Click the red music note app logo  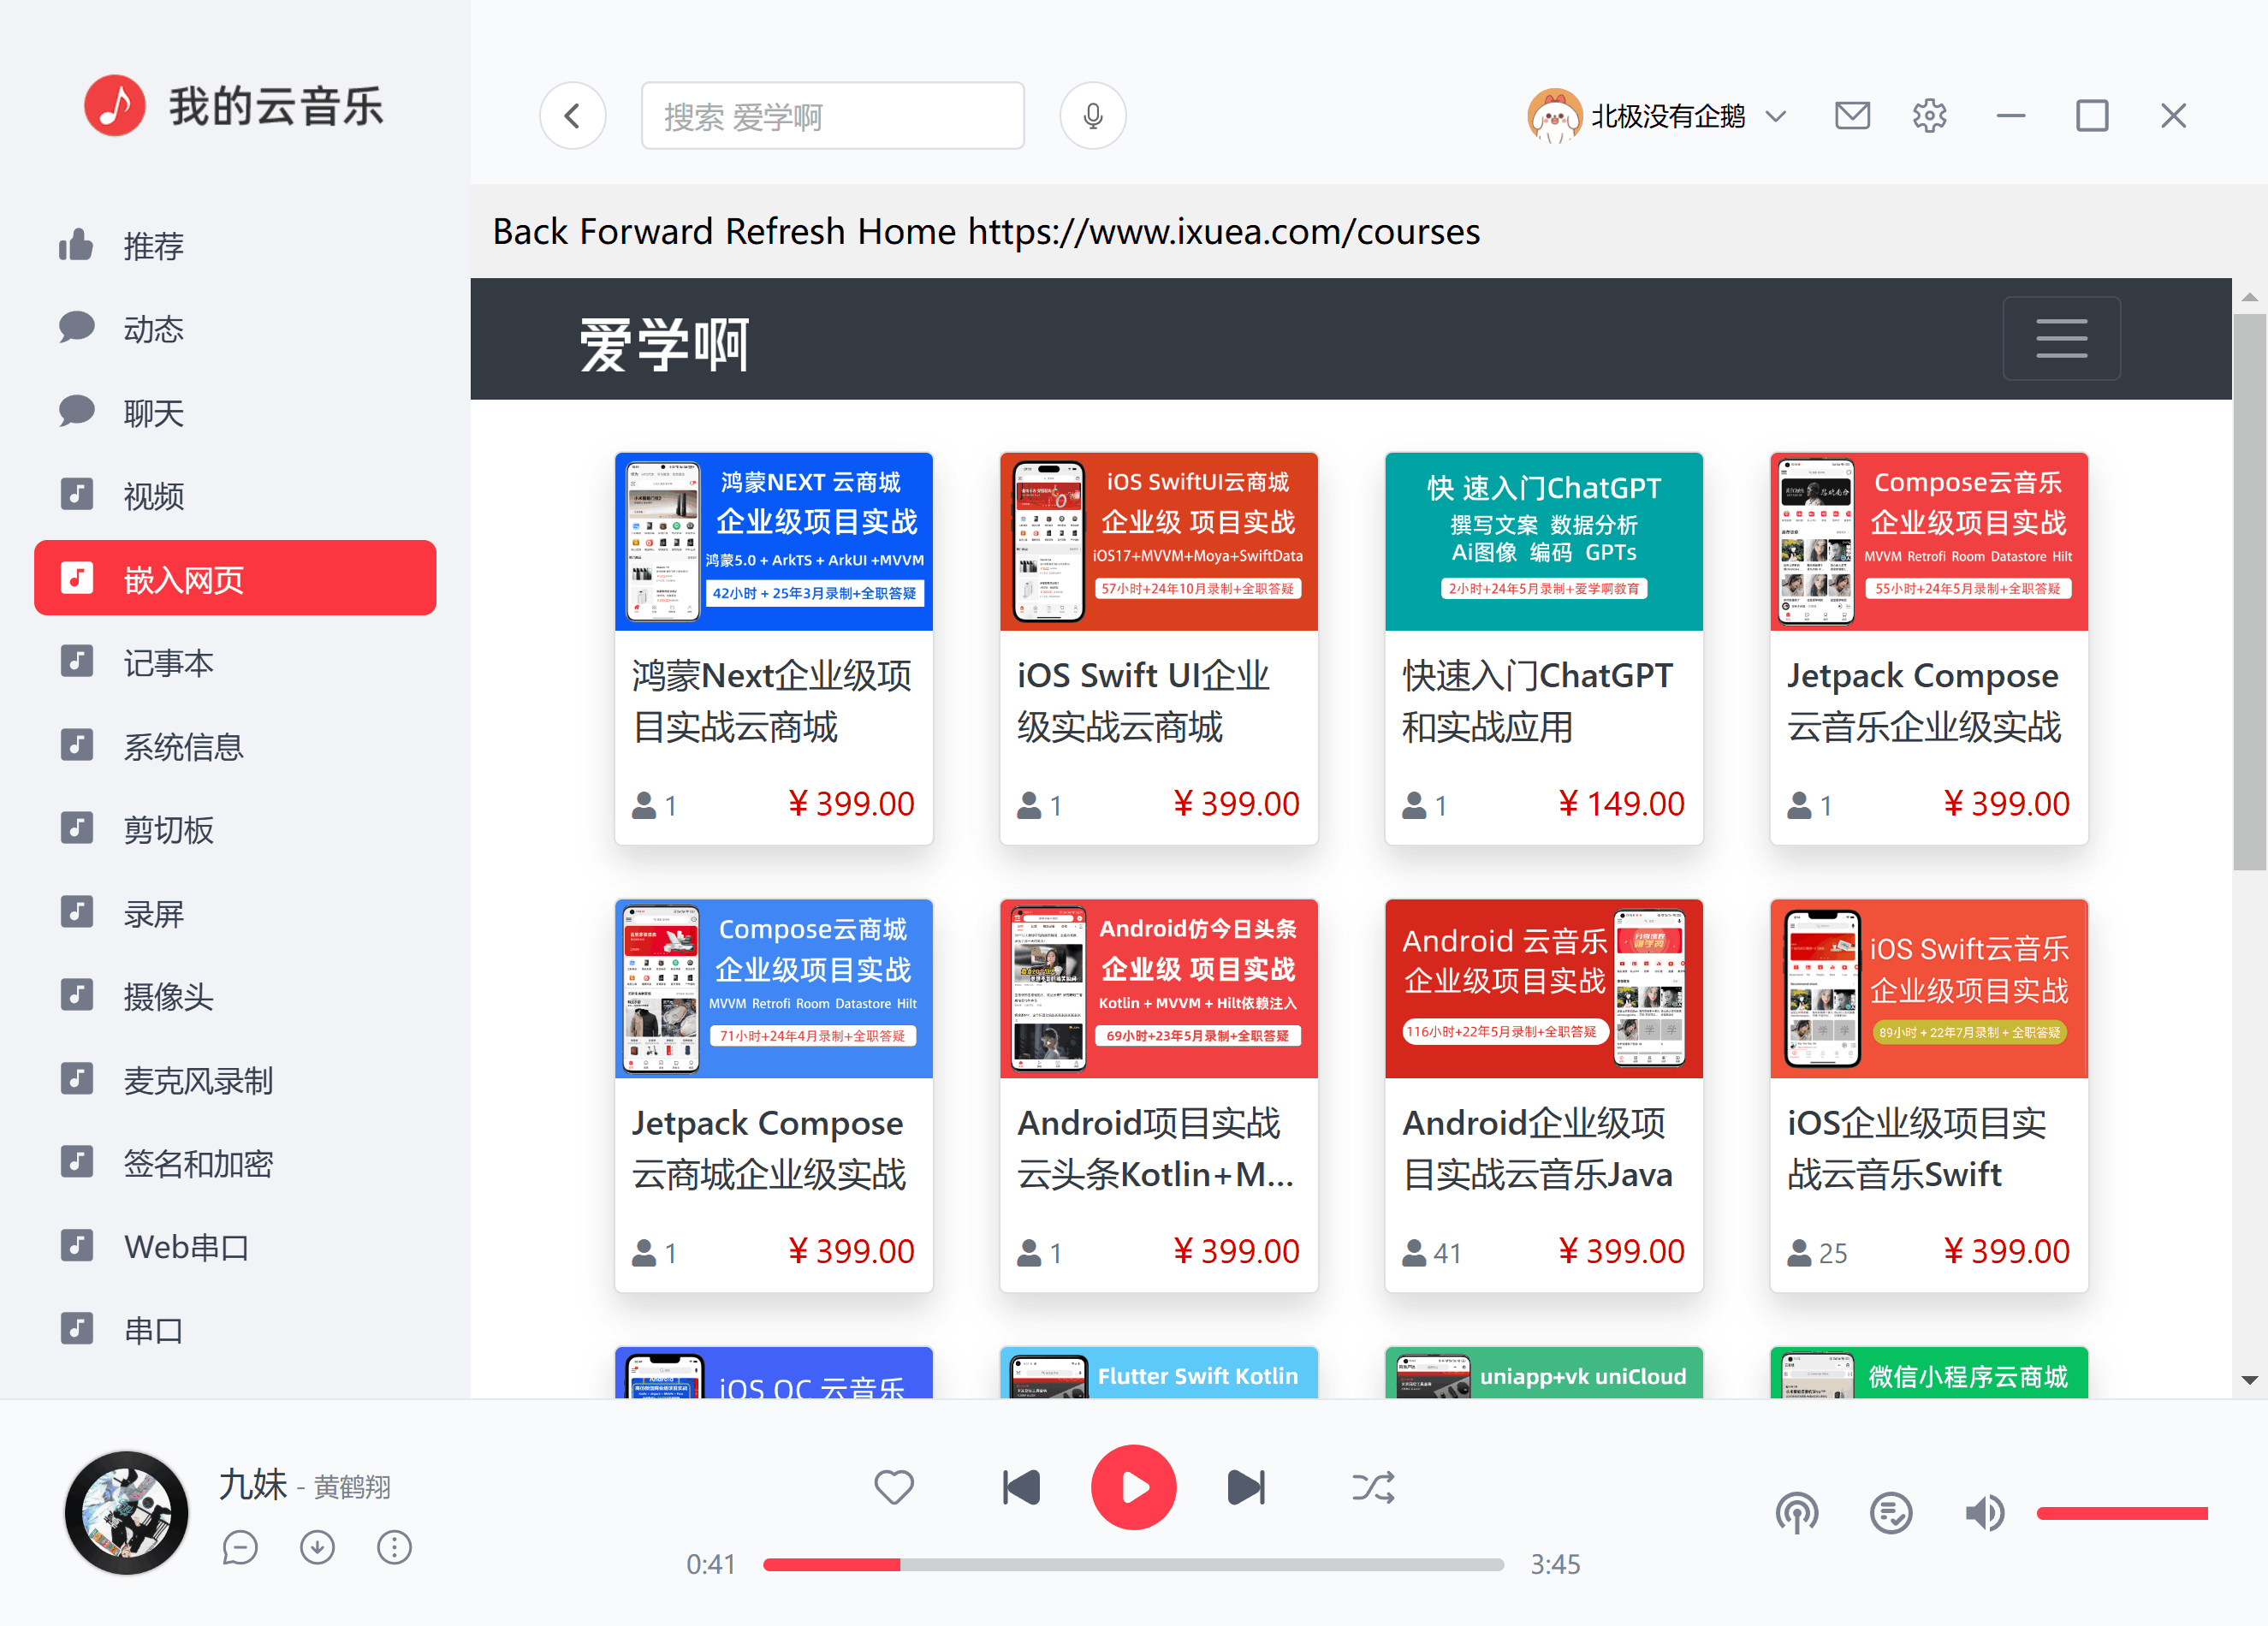[x=115, y=106]
